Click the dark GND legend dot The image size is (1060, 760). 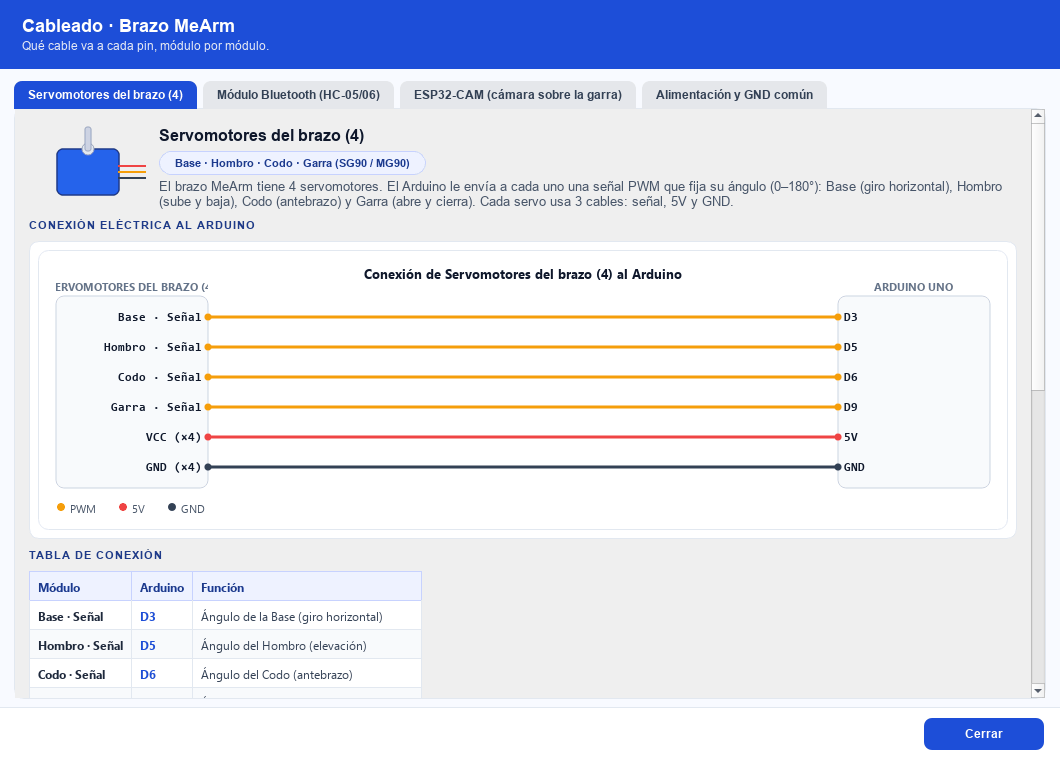click(x=172, y=507)
